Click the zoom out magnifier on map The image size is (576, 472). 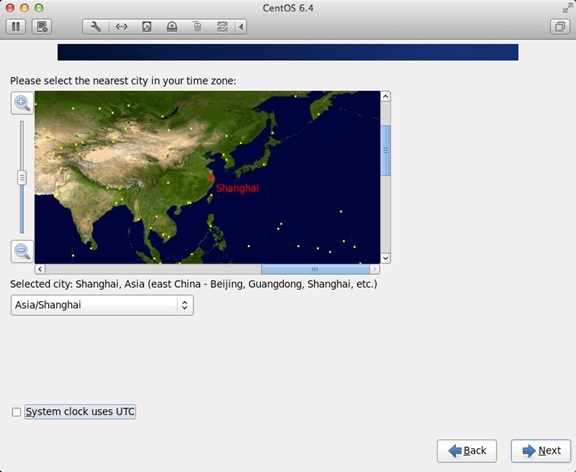click(x=22, y=252)
